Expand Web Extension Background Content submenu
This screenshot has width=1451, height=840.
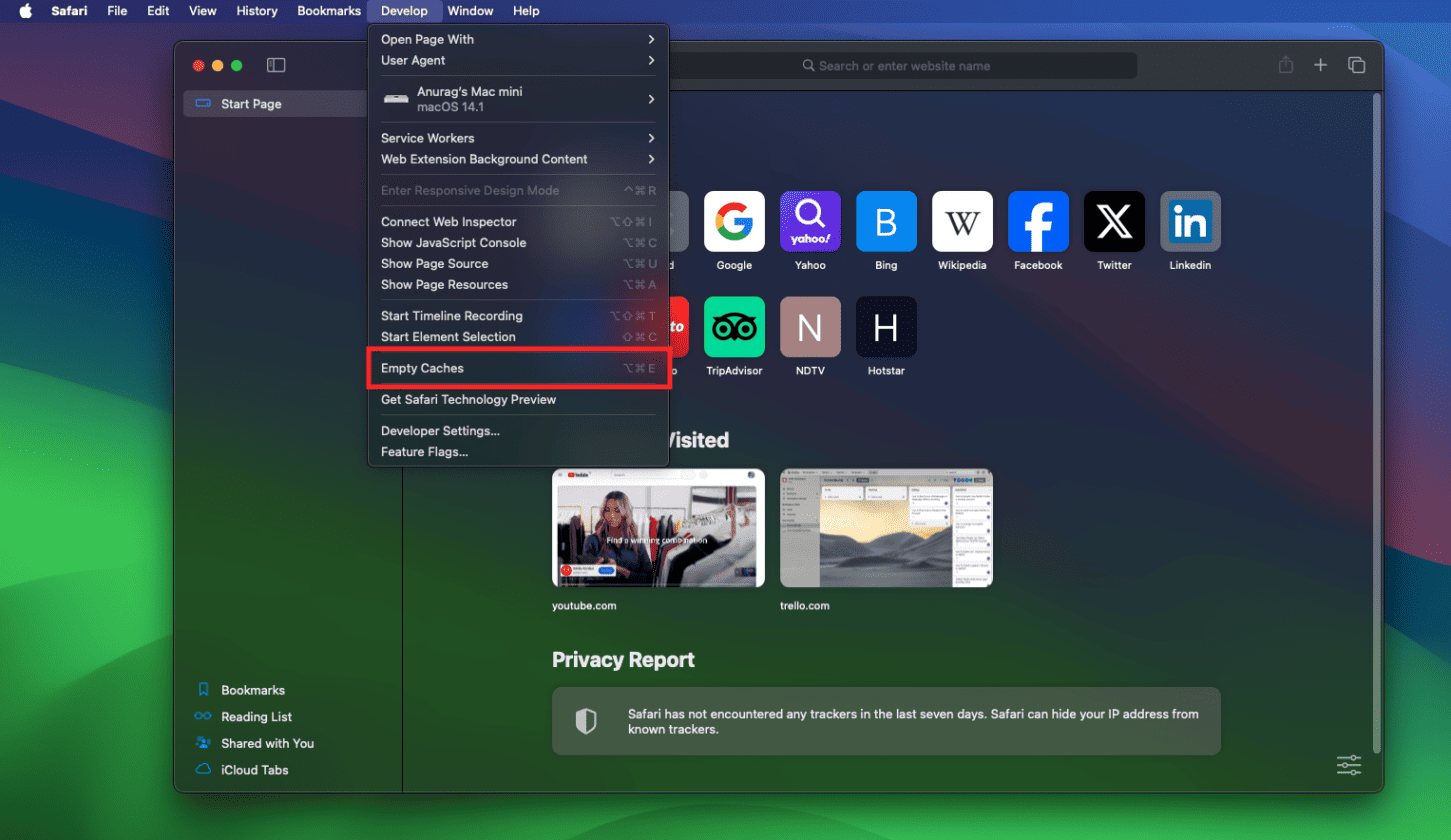click(518, 159)
